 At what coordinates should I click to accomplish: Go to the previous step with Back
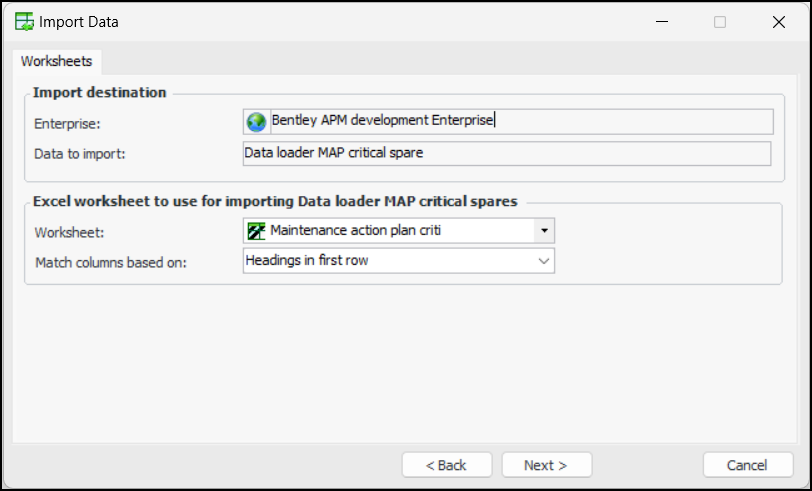[x=446, y=465]
